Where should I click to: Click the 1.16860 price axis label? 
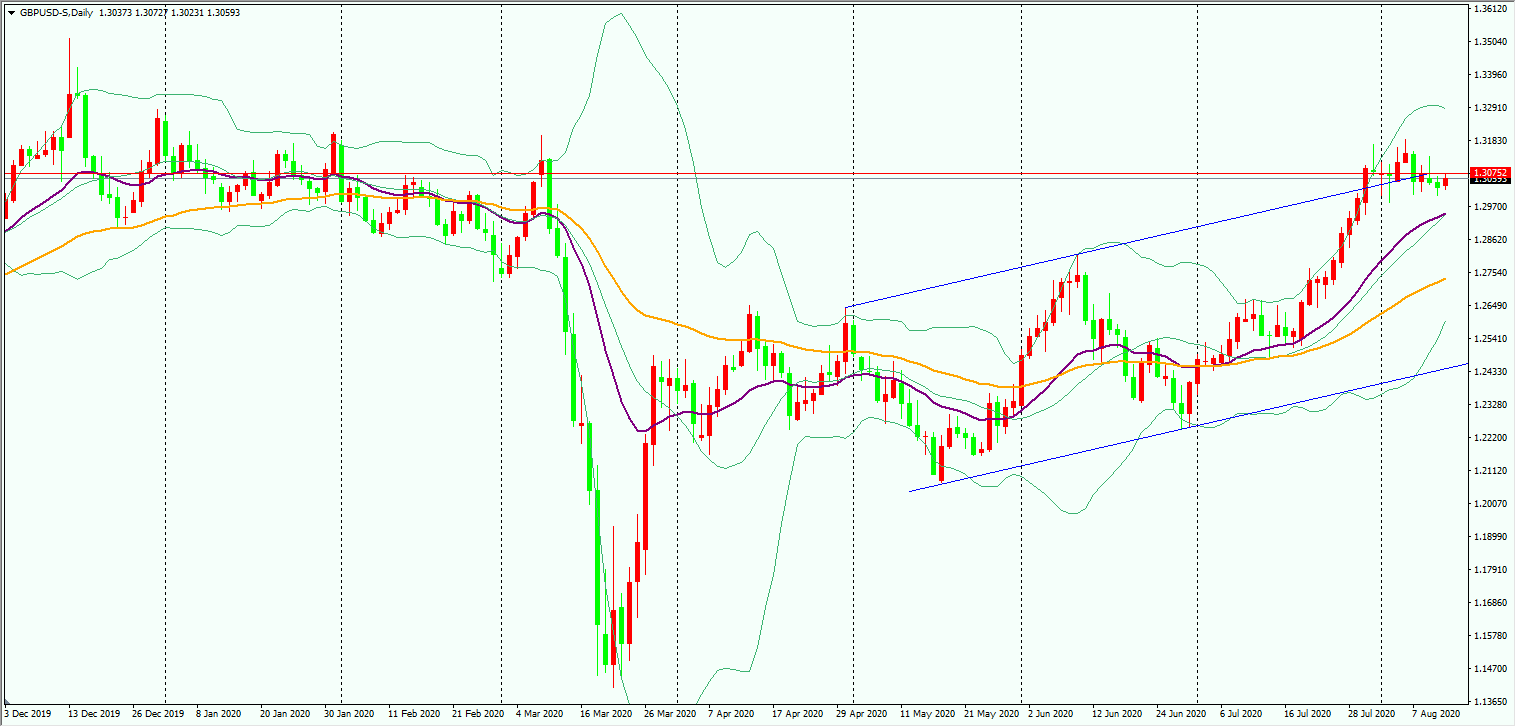pyautogui.click(x=1490, y=603)
